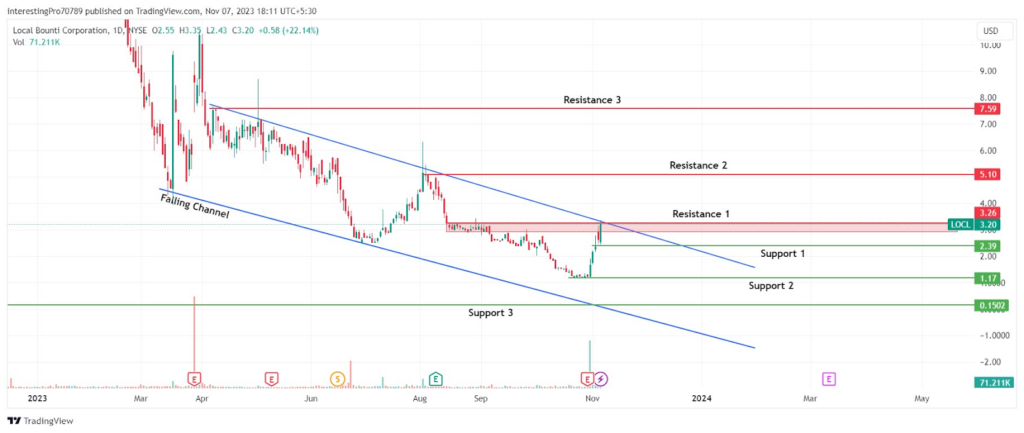Image resolution: width=1024 pixels, height=433 pixels.
Task: Click the H3.35 high value
Action: pyautogui.click(x=191, y=30)
